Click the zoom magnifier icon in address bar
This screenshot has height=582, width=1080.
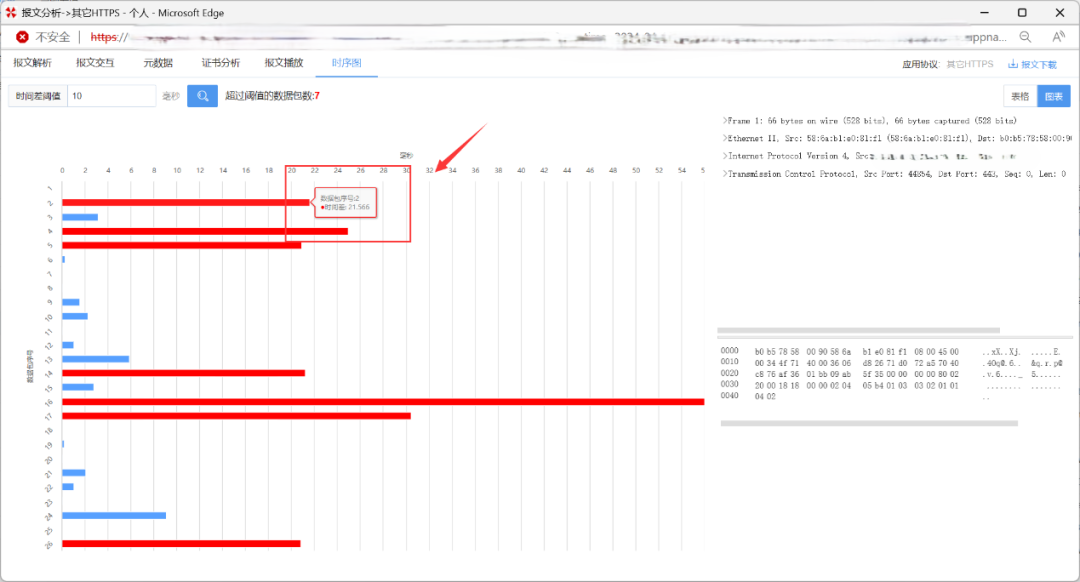coord(1025,37)
